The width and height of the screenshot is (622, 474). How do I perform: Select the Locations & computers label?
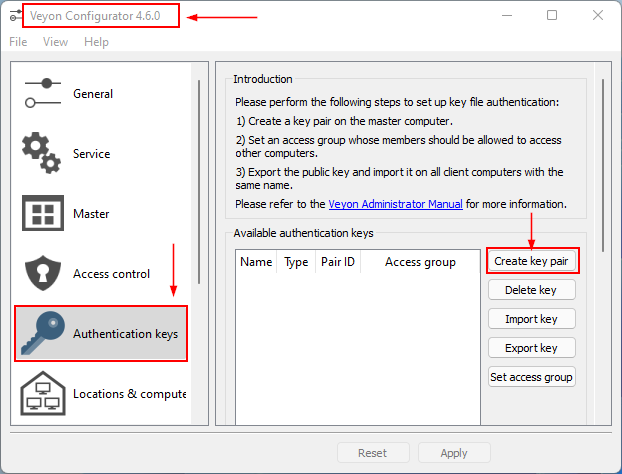pyautogui.click(x=129, y=394)
